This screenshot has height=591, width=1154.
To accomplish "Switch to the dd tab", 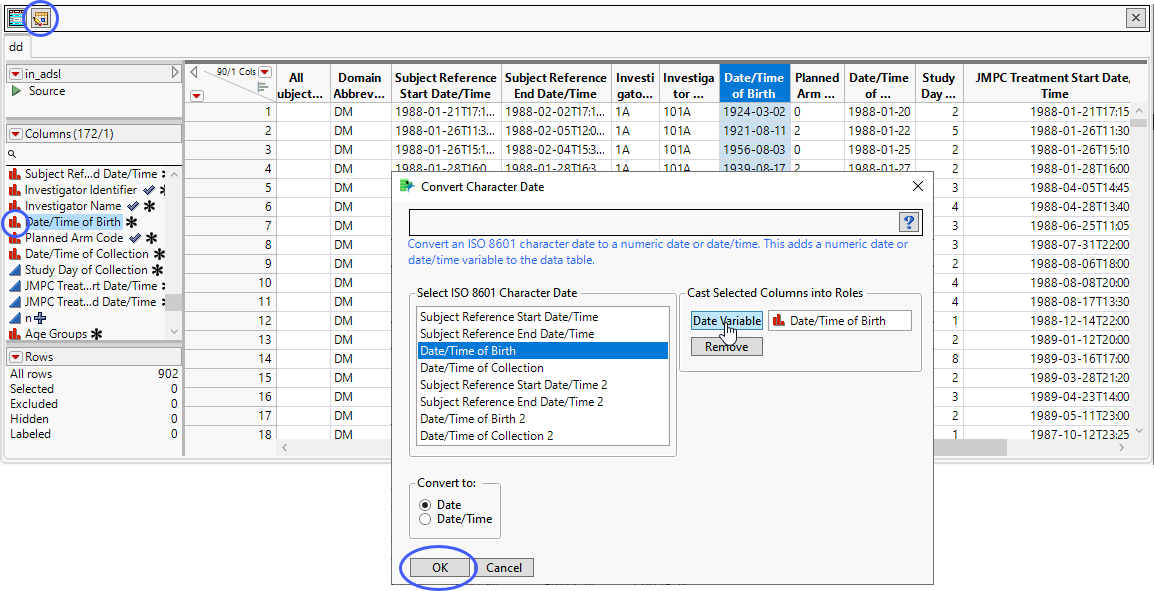I will point(16,46).
